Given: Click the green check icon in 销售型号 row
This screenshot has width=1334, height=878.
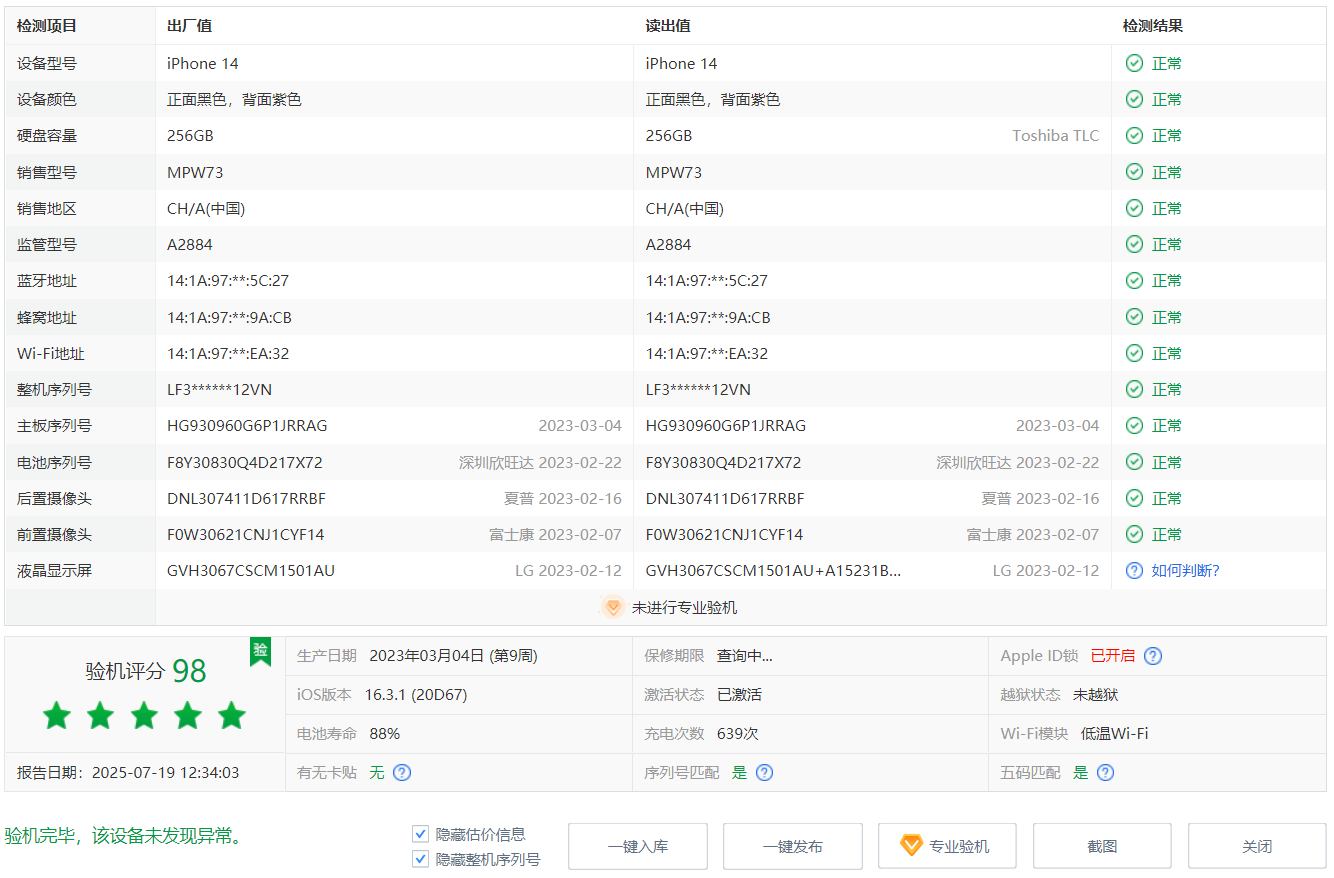Looking at the screenshot, I should coord(1134,172).
